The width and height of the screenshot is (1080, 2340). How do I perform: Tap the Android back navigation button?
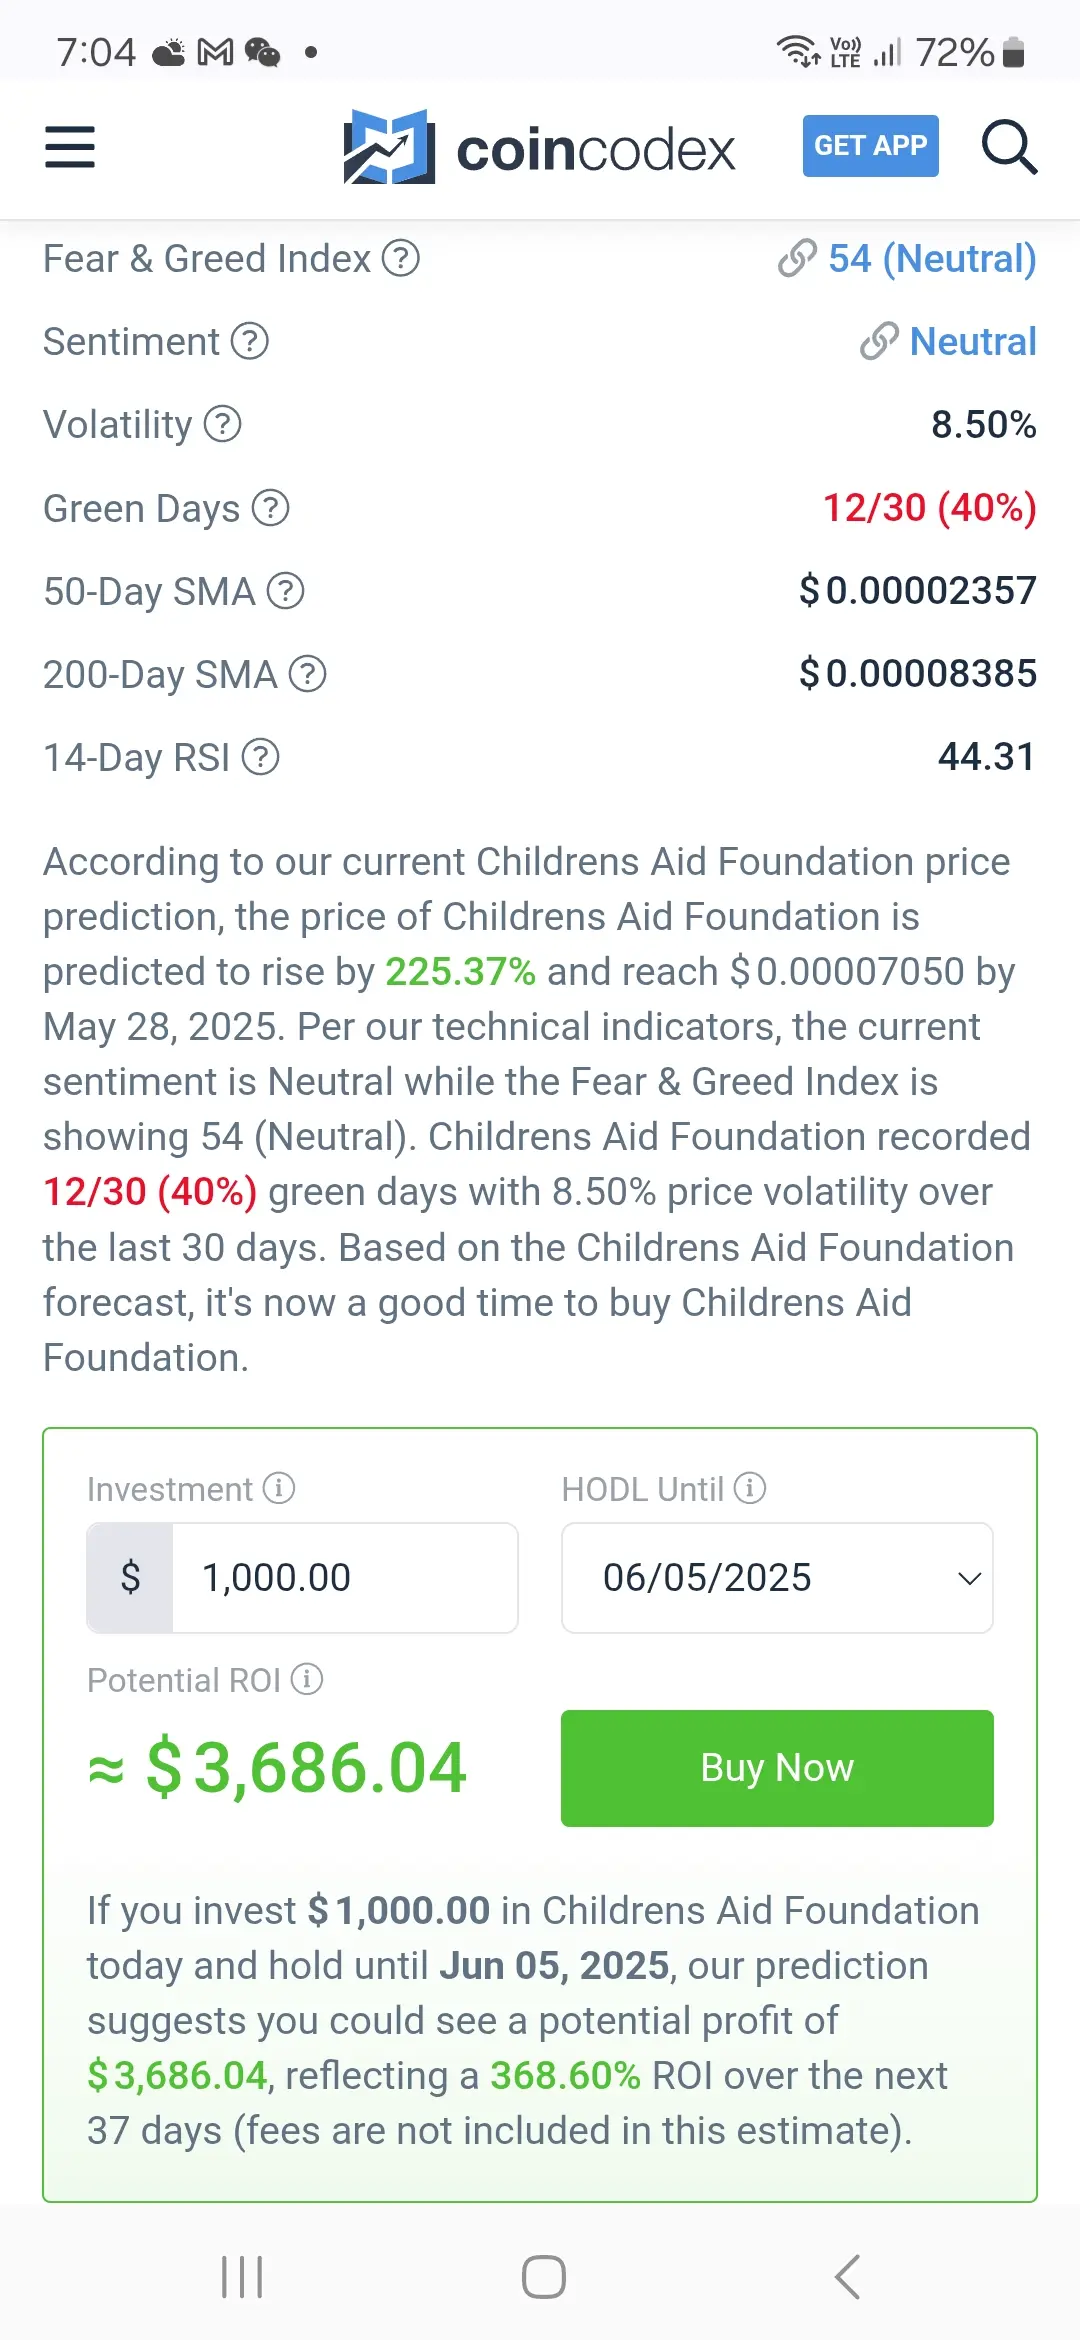847,2277
